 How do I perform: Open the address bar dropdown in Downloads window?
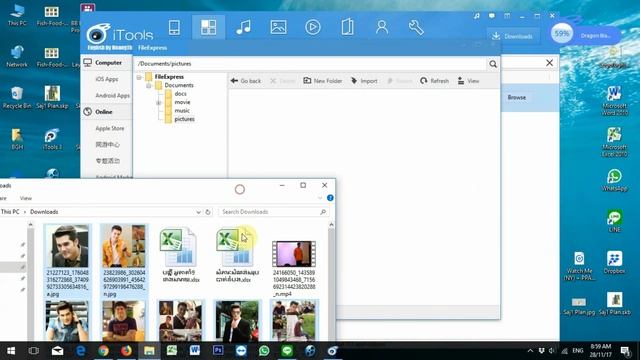click(x=198, y=212)
